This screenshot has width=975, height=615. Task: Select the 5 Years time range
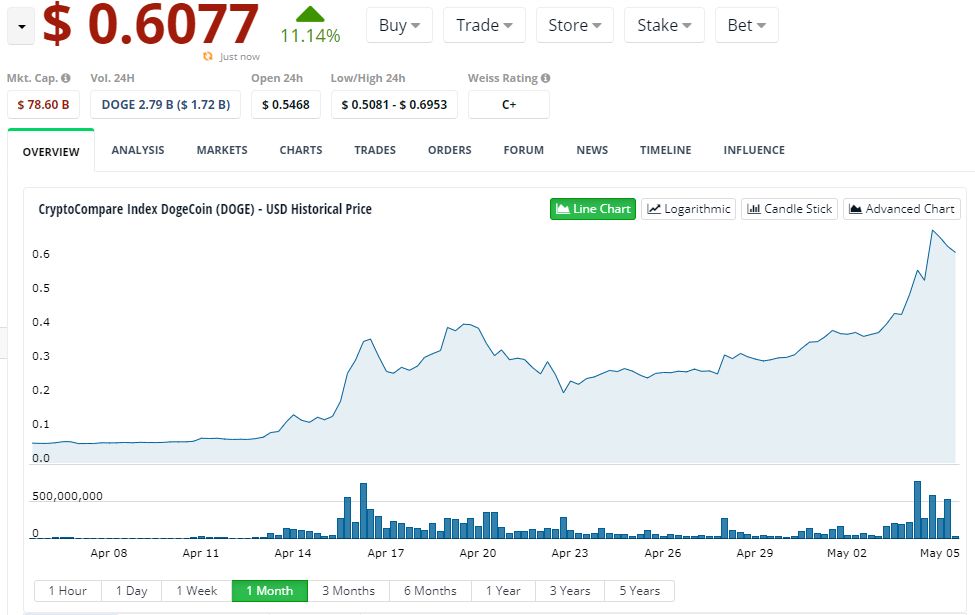(x=639, y=591)
